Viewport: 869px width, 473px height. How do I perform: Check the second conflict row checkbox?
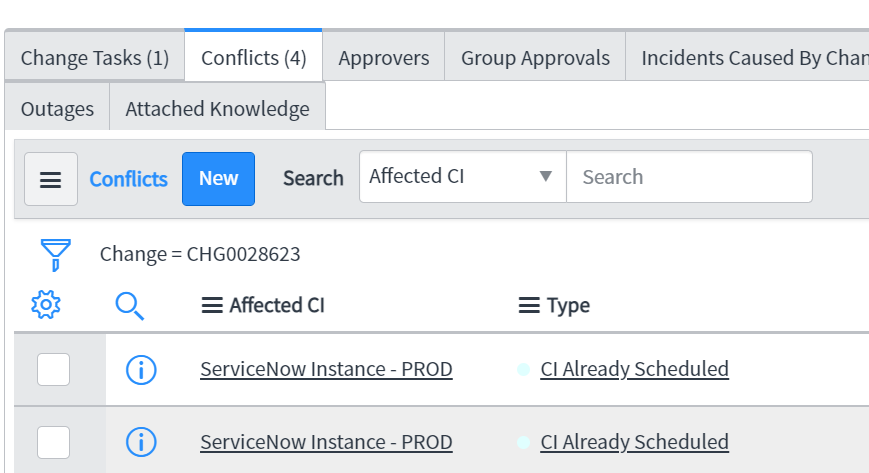(53, 442)
